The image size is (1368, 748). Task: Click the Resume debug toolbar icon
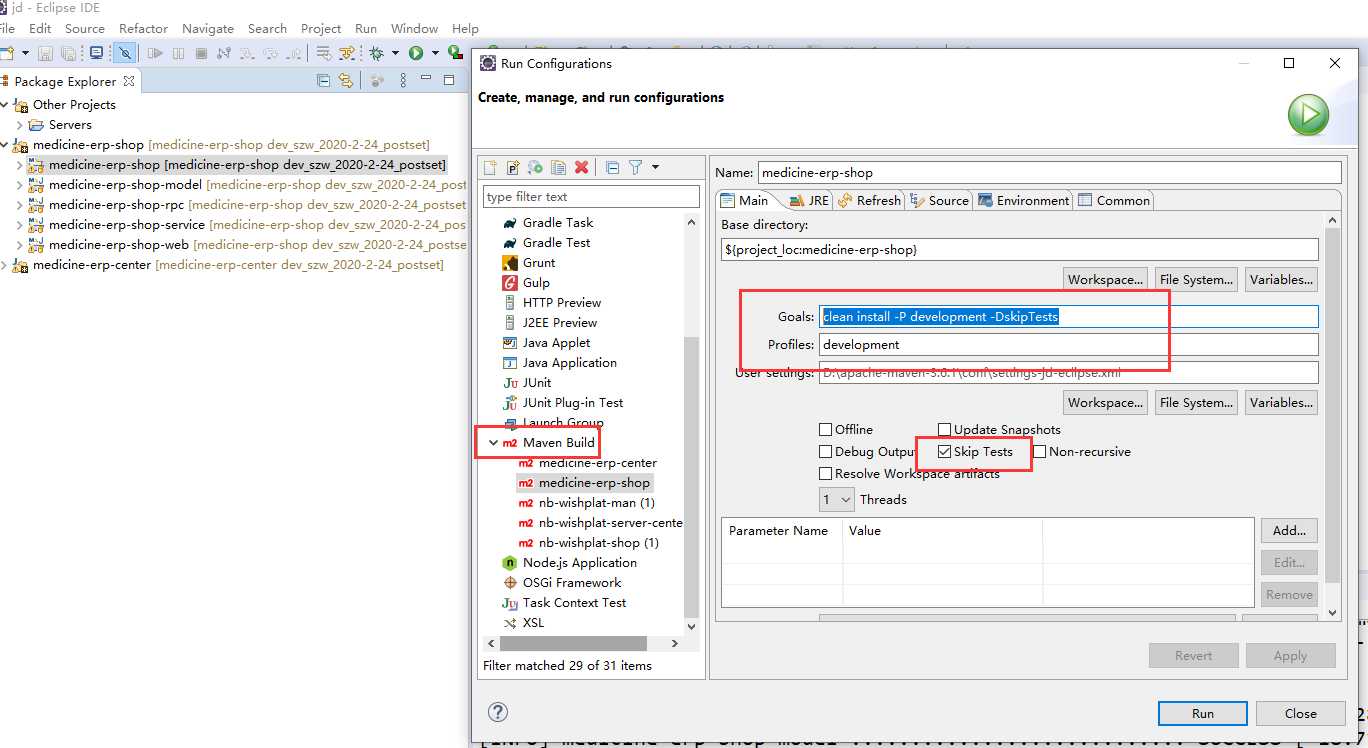155,53
